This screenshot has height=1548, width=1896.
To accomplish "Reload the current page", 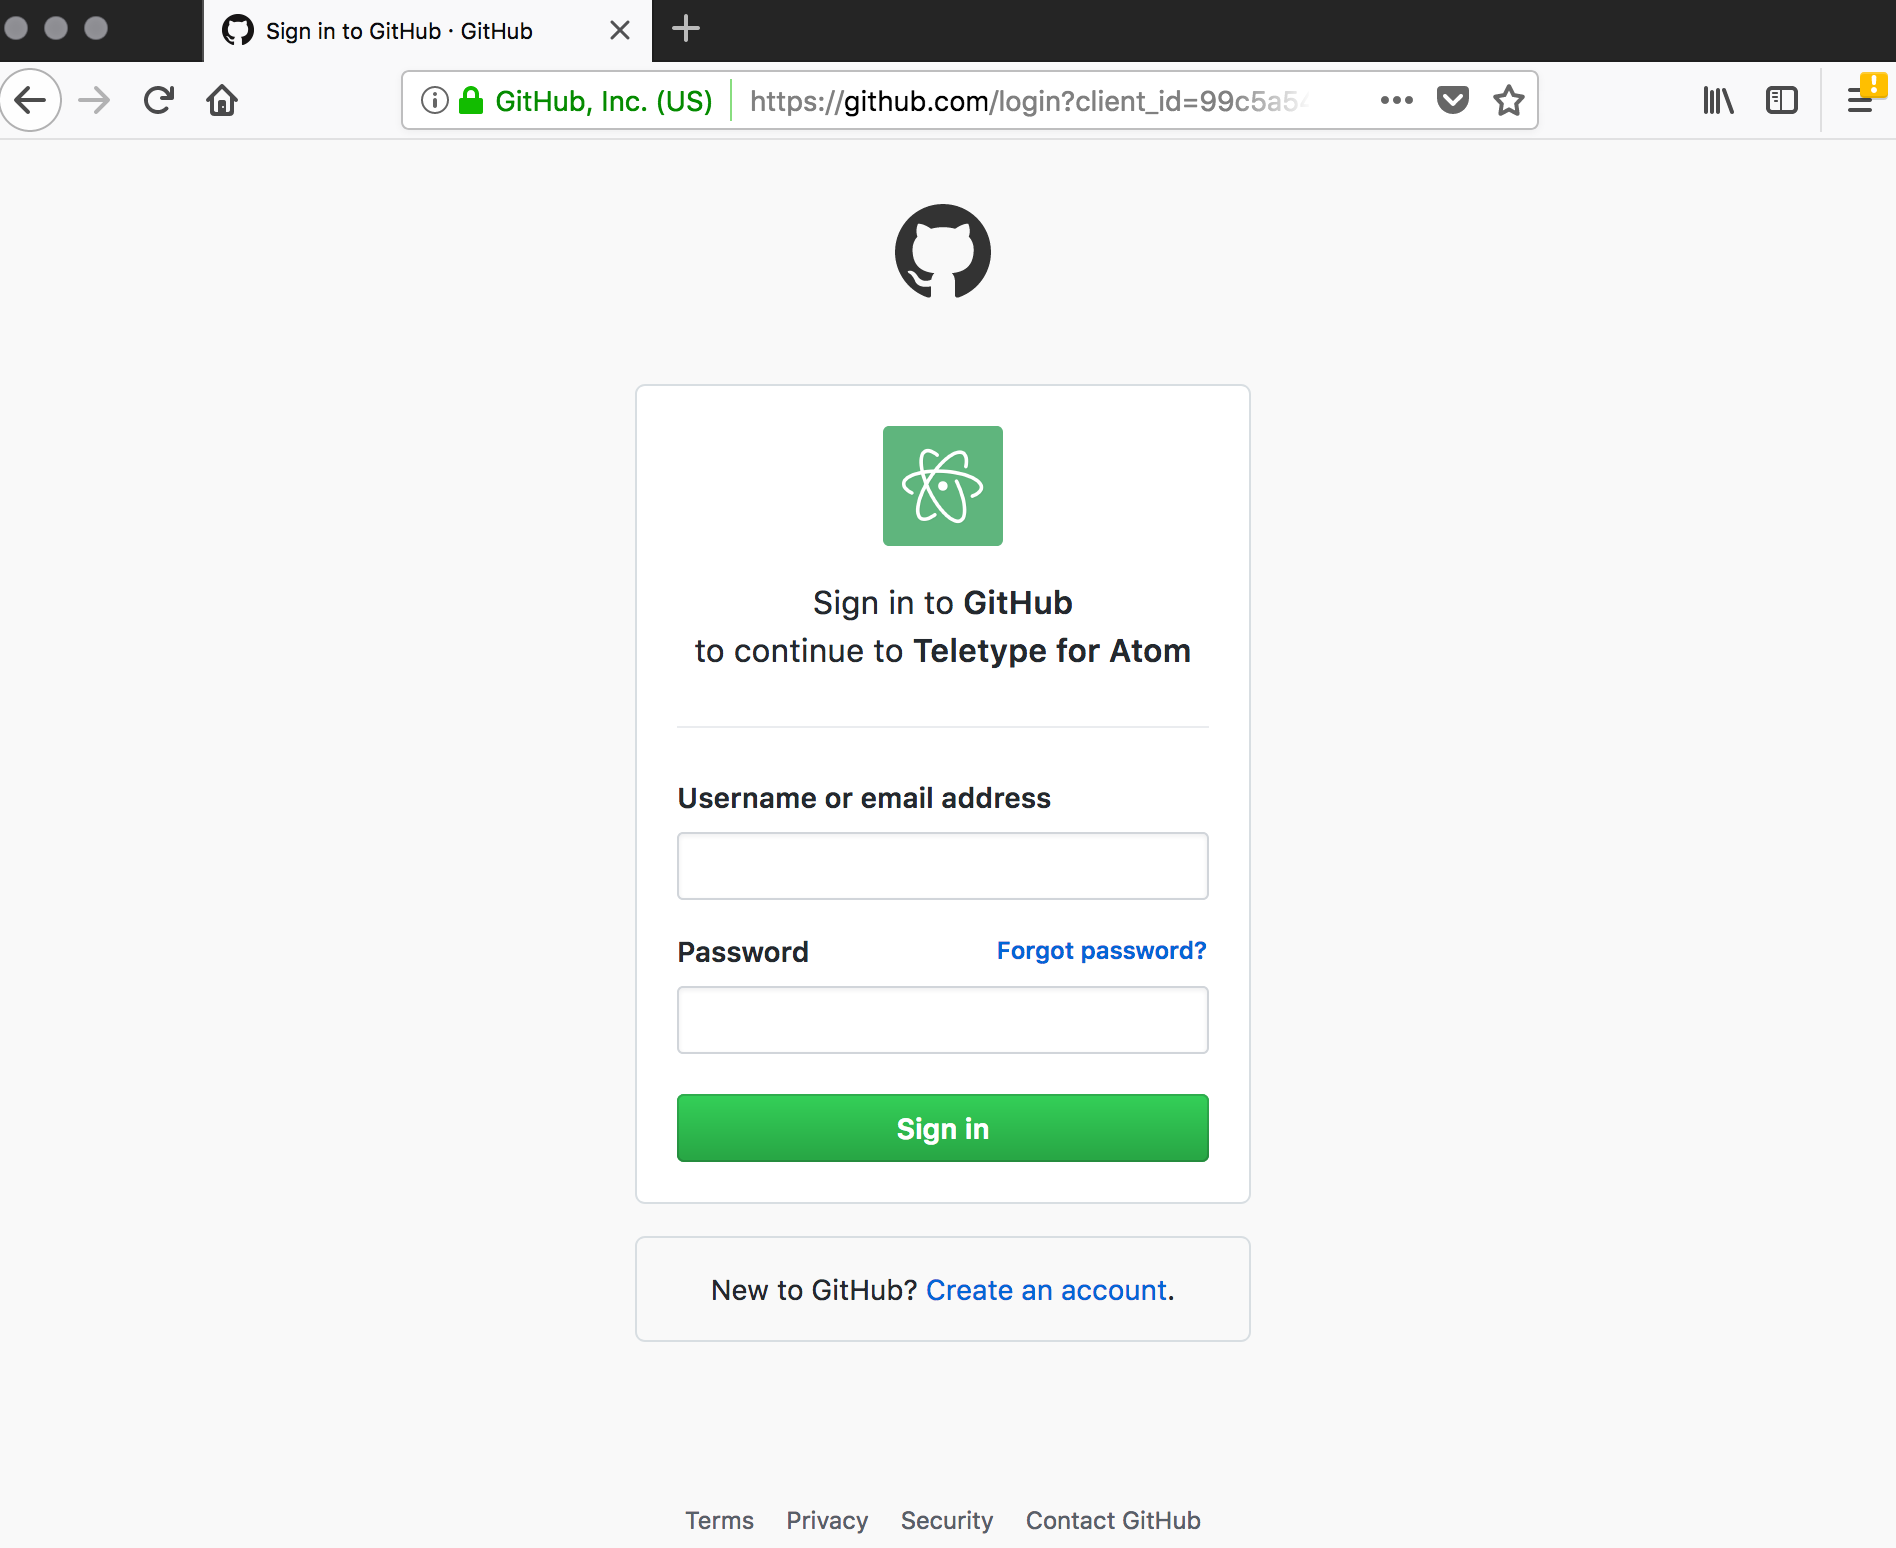I will click(158, 100).
